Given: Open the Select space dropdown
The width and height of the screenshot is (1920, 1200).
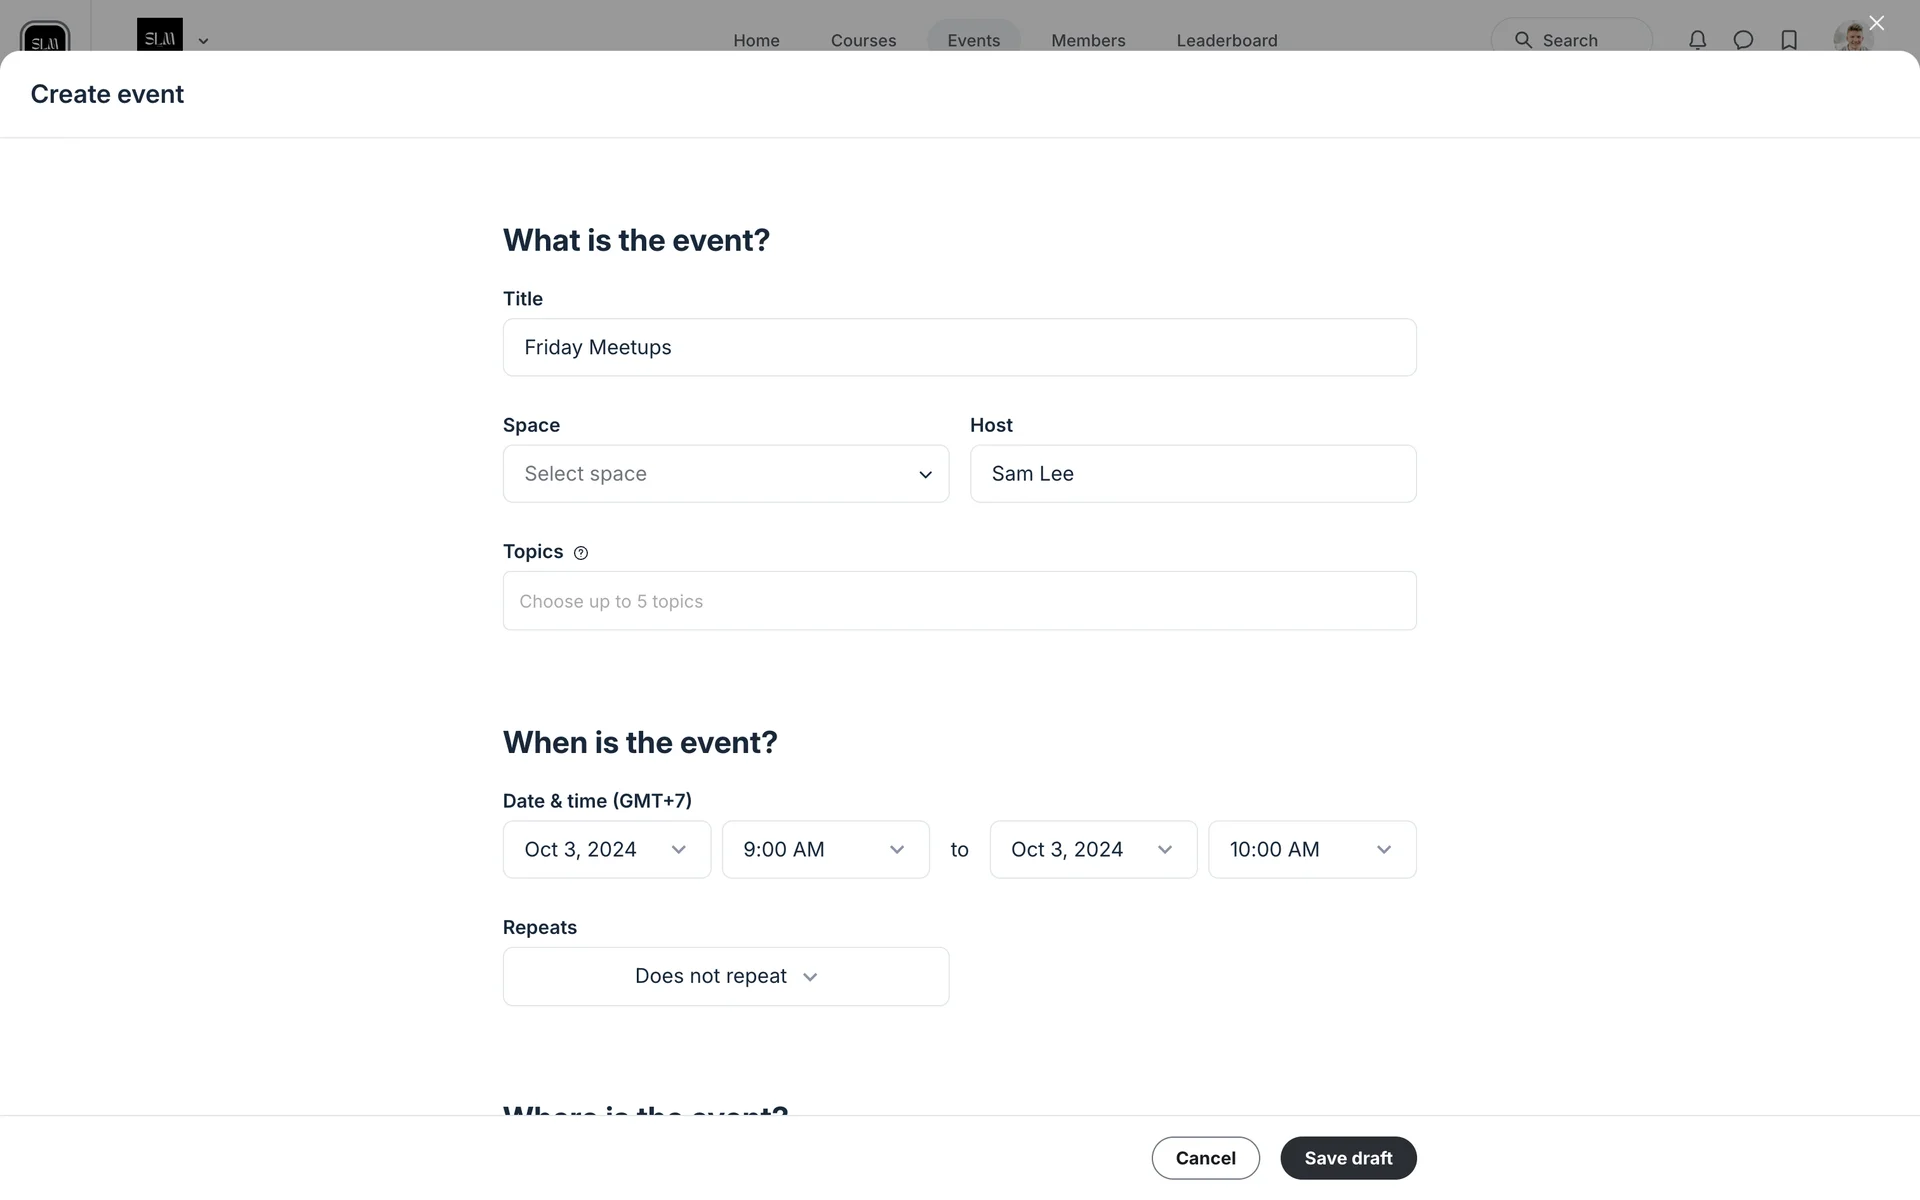Looking at the screenshot, I should click(725, 474).
